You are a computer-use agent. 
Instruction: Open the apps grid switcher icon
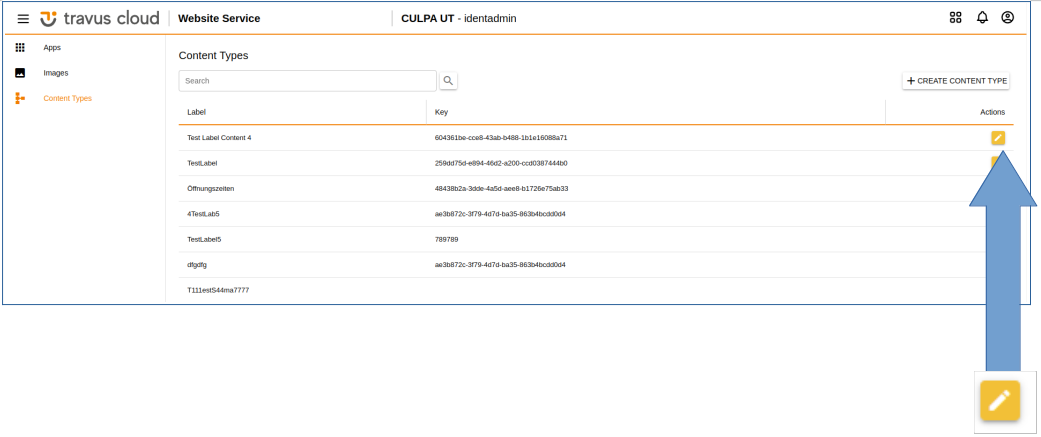point(955,18)
